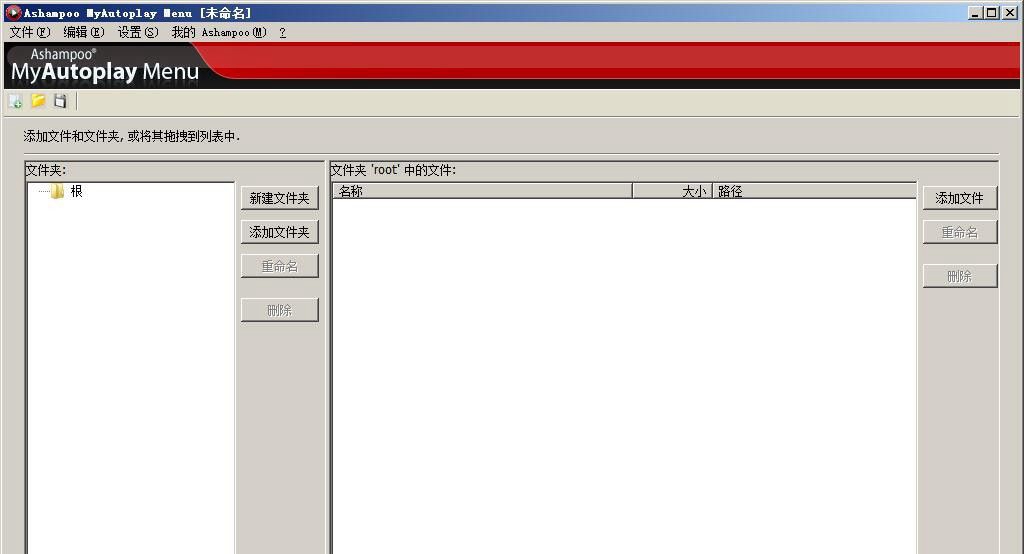Image resolution: width=1024 pixels, height=554 pixels.
Task: Maximize the MyAutoplay Menu window
Action: [x=991, y=12]
